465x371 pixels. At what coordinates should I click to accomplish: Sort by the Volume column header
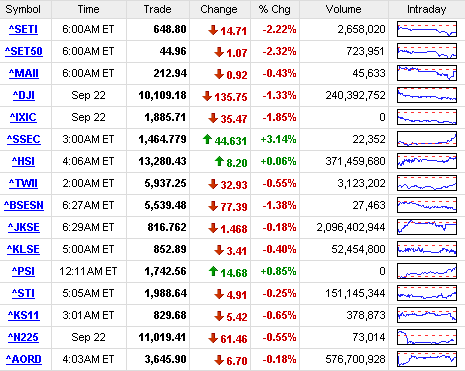344,9
